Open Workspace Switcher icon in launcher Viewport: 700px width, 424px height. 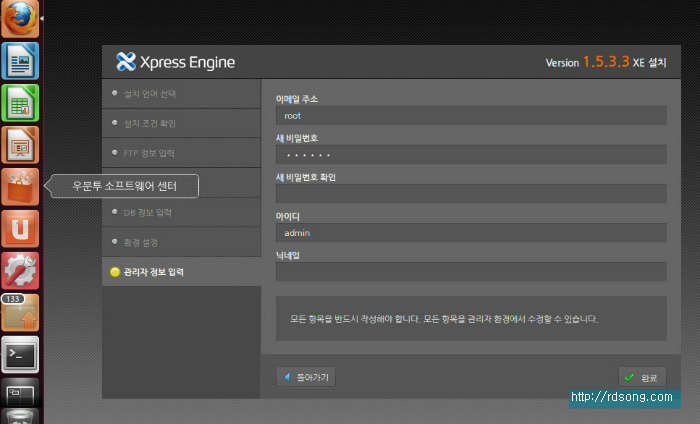[20, 395]
